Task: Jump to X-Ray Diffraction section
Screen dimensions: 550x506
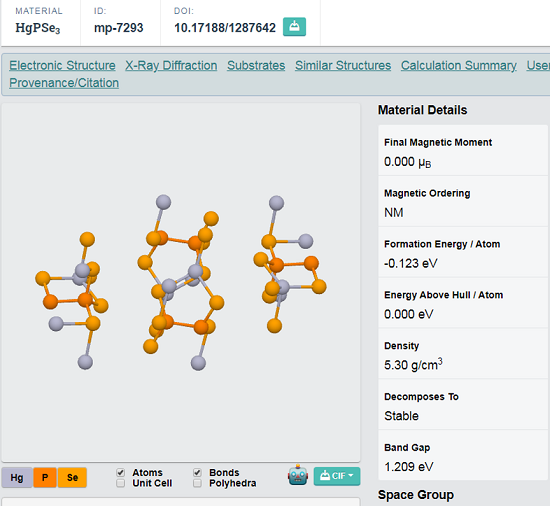Action: (x=171, y=65)
